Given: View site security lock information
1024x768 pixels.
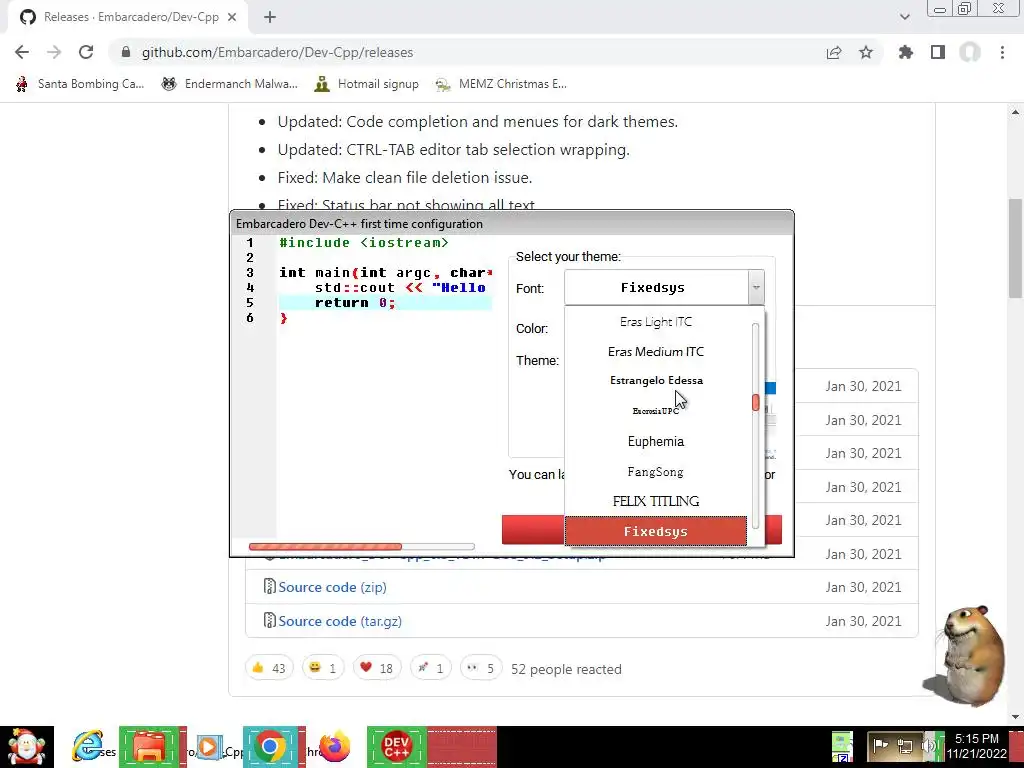Looking at the screenshot, I should click(x=126, y=52).
